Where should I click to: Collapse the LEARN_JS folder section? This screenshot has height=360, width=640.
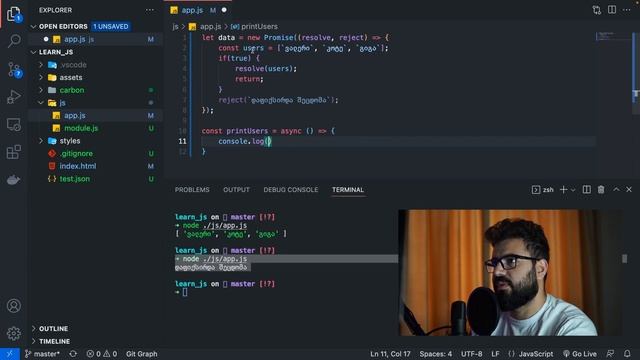33,52
